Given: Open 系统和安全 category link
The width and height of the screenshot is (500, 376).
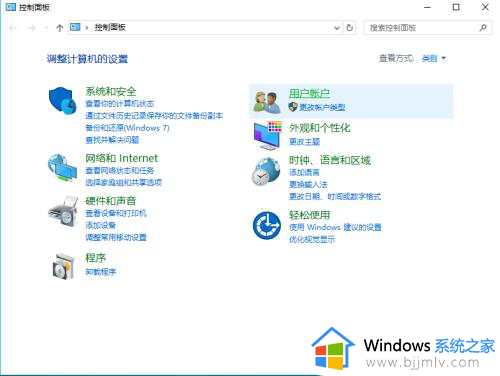Looking at the screenshot, I should click(111, 91).
